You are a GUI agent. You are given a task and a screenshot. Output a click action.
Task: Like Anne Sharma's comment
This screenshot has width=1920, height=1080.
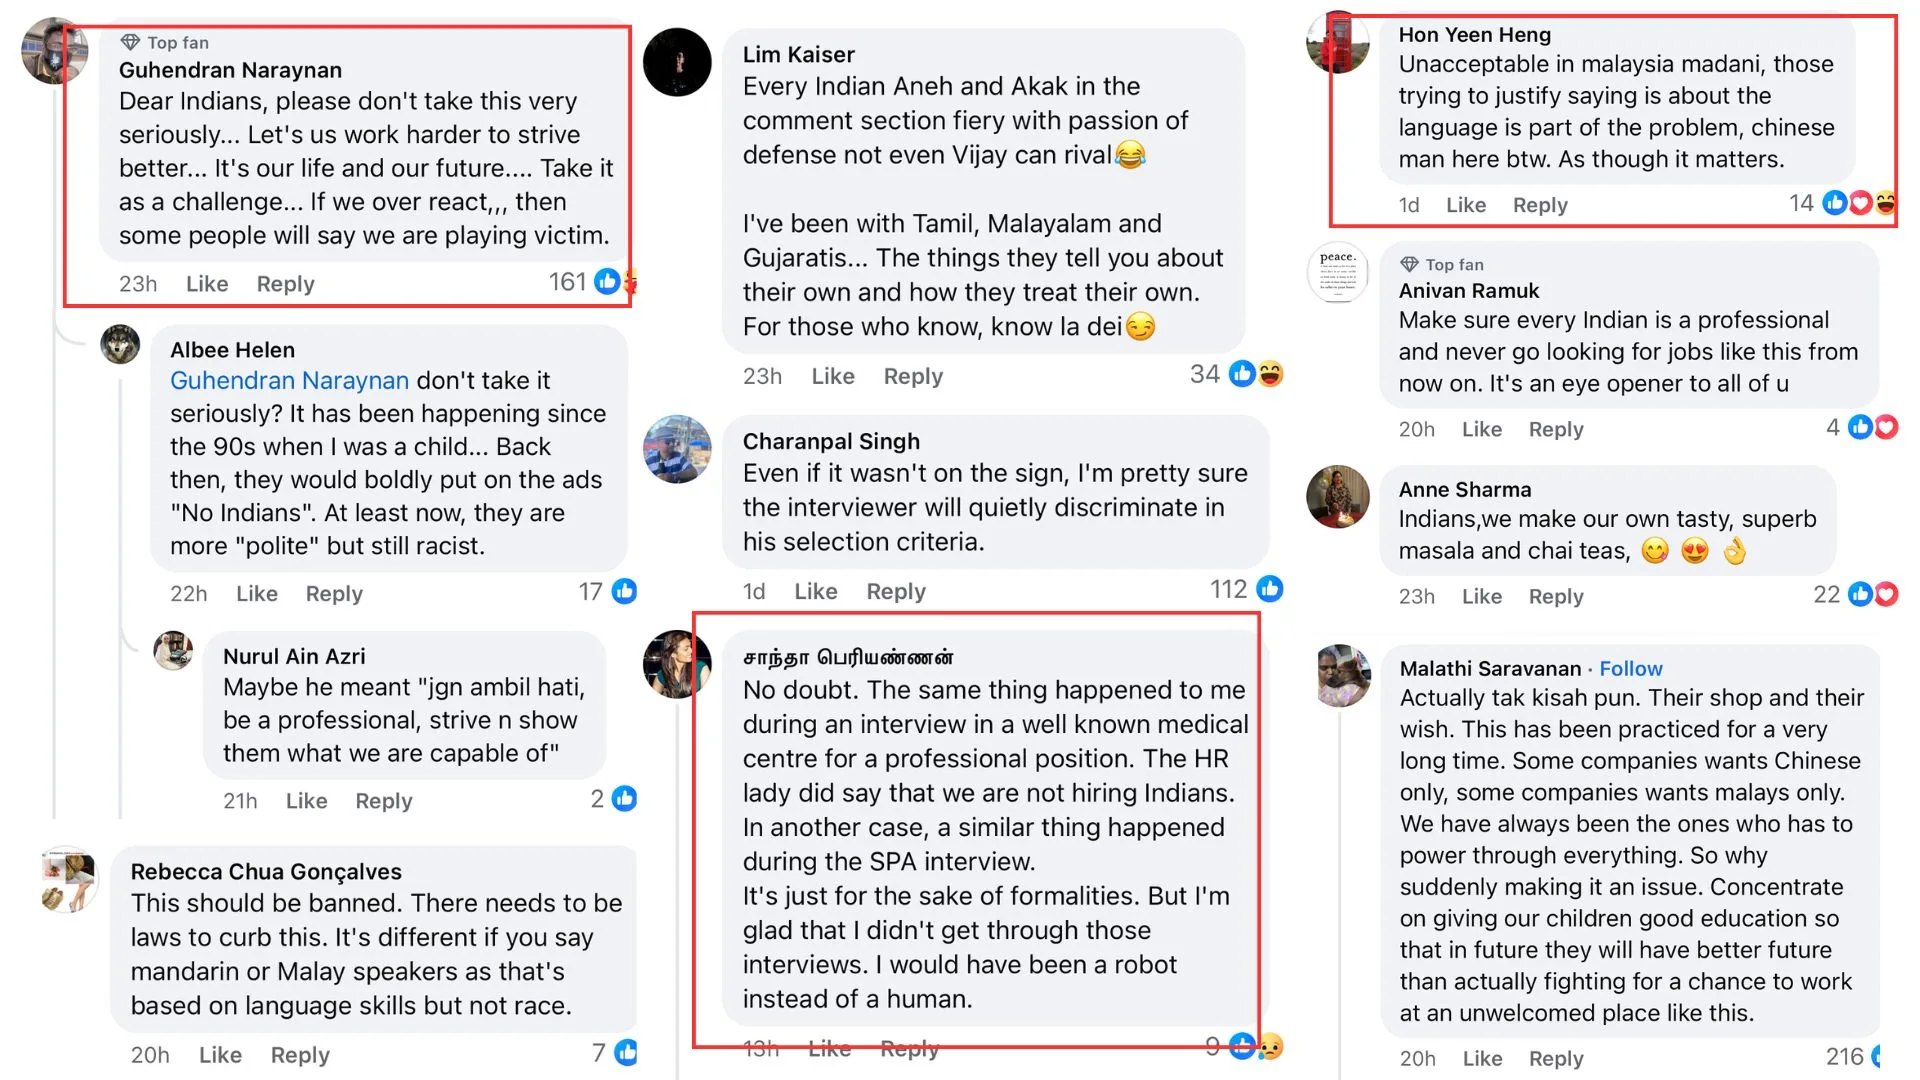click(x=1481, y=596)
